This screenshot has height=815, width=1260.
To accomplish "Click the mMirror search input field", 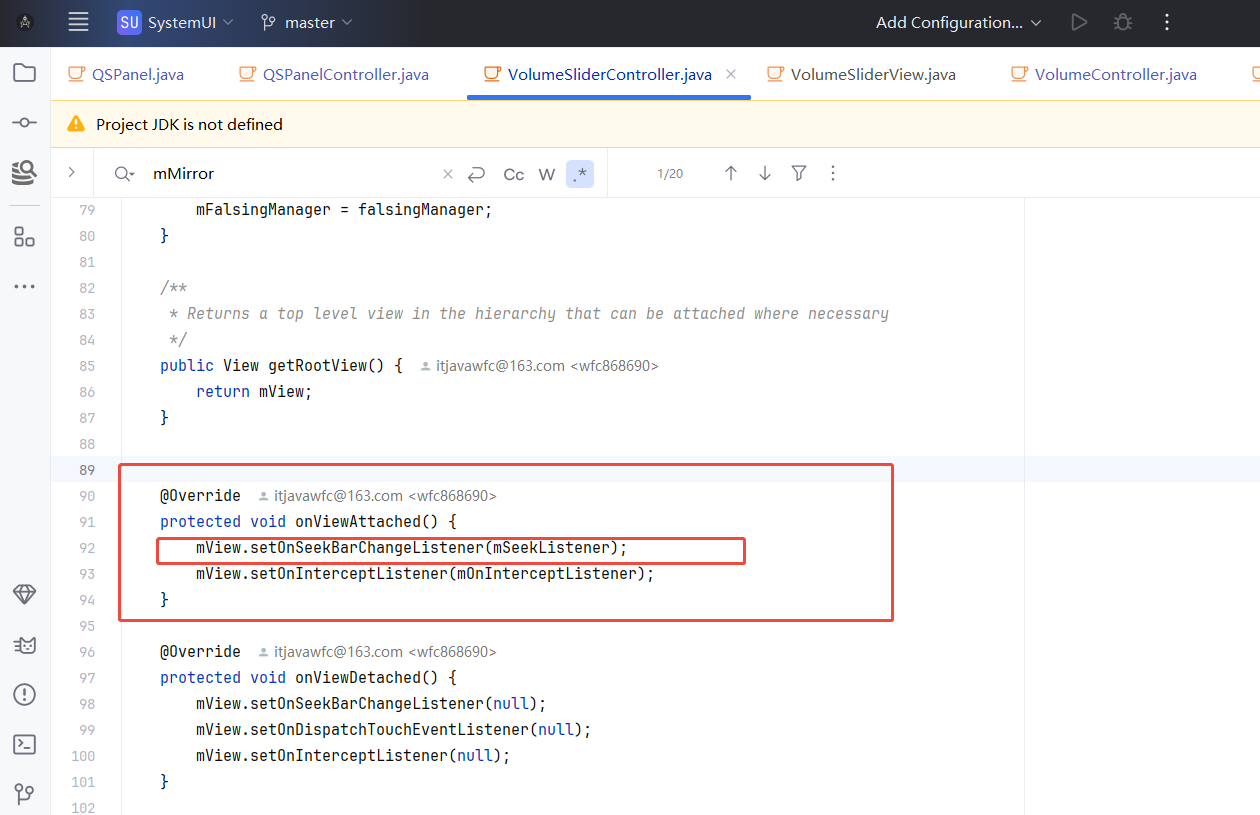I will click(x=290, y=174).
